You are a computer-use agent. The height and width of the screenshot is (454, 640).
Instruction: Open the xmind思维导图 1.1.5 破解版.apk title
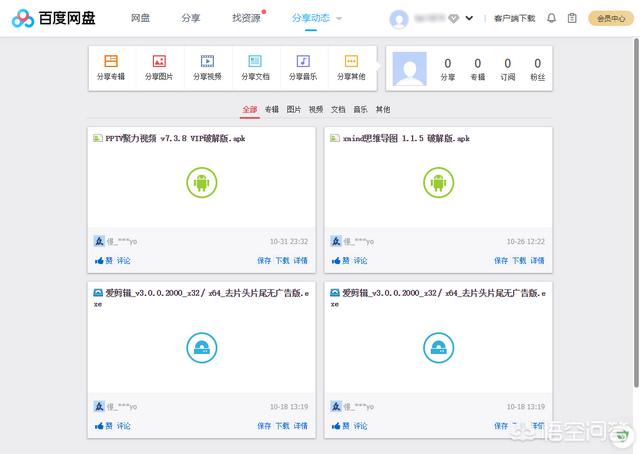click(406, 138)
